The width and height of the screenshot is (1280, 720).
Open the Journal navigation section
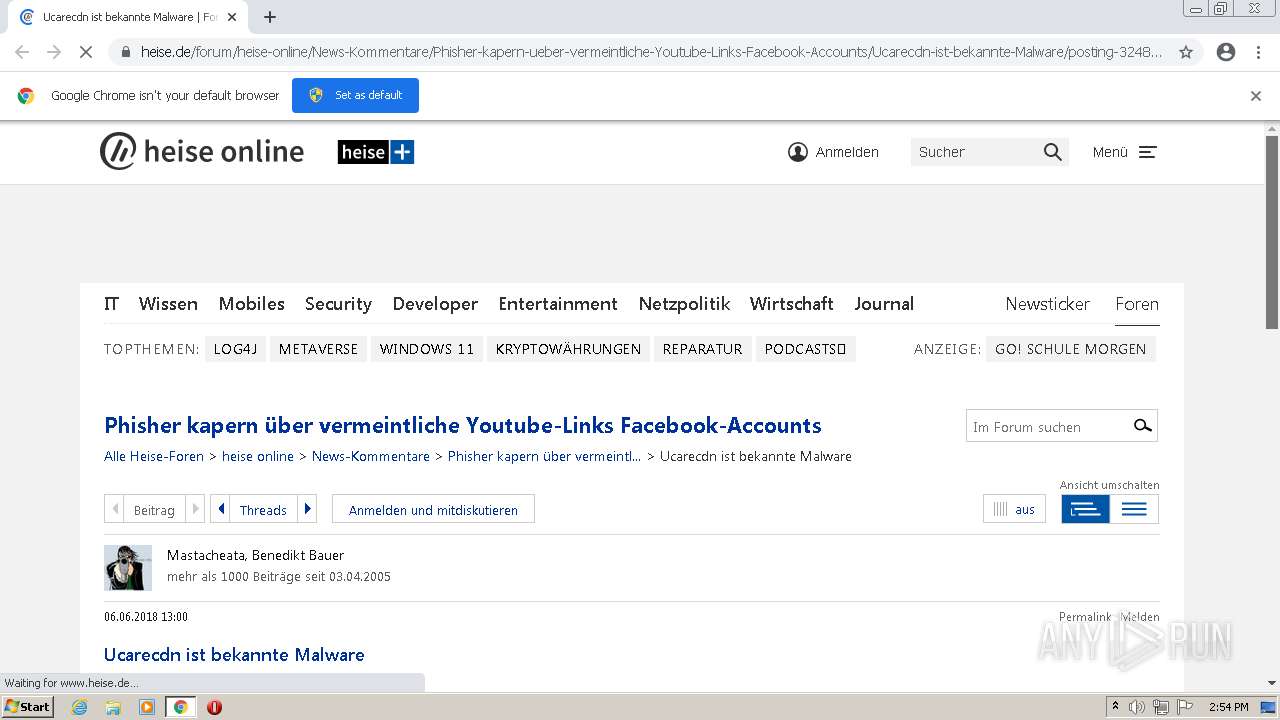pyautogui.click(x=884, y=304)
